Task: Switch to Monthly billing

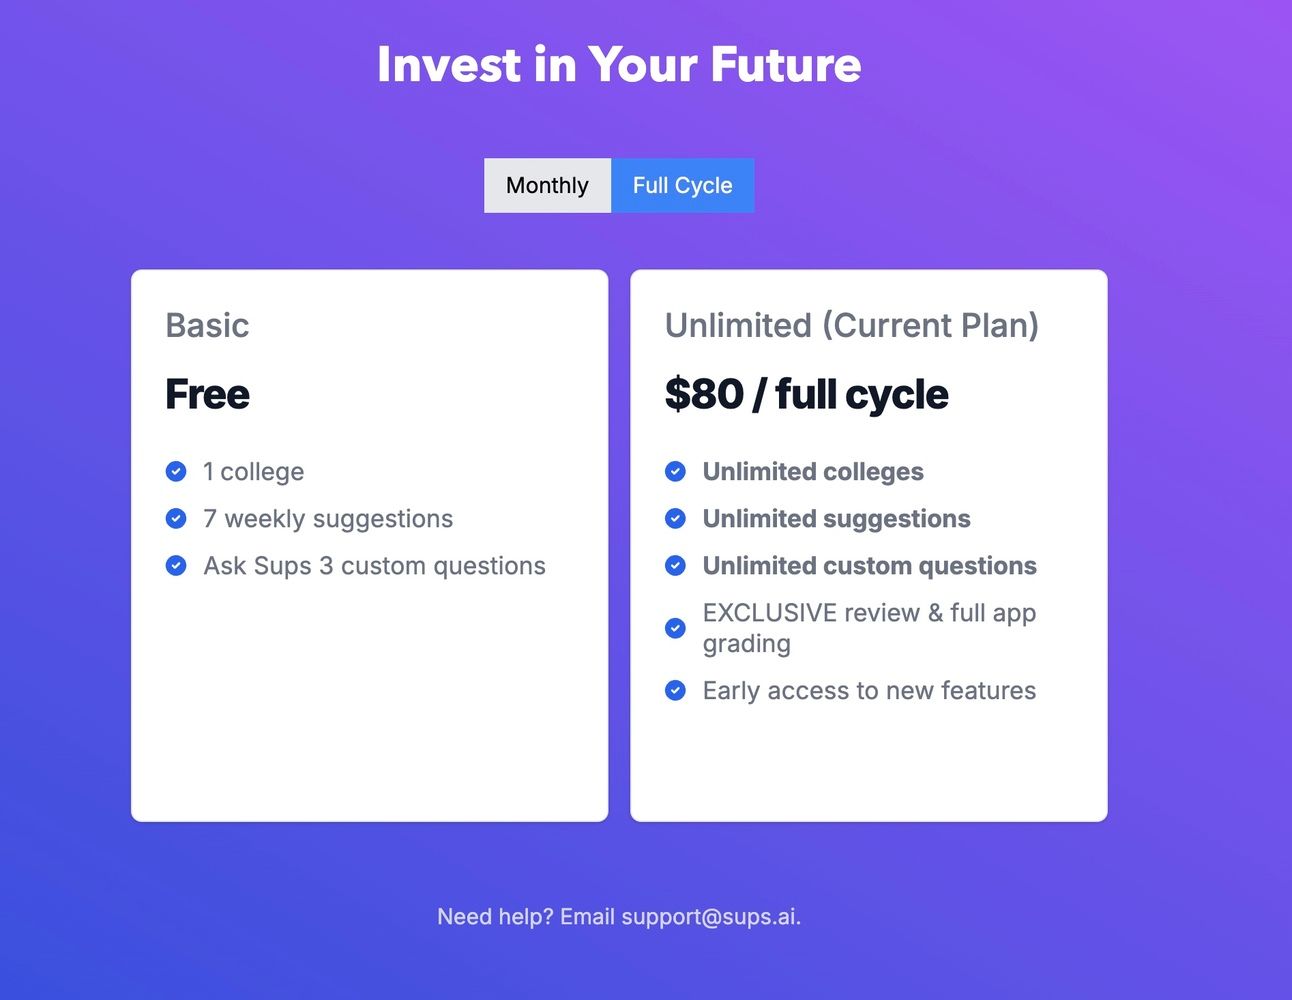Action: [x=547, y=185]
